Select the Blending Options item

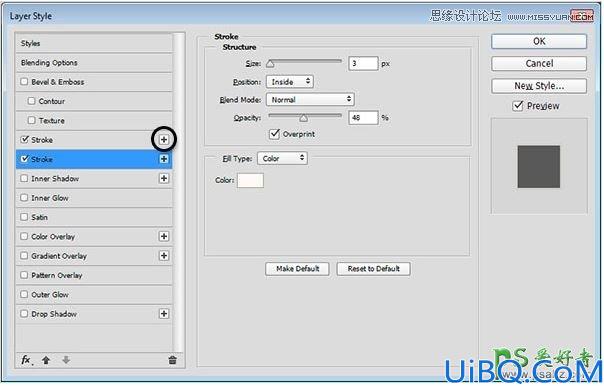click(94, 62)
